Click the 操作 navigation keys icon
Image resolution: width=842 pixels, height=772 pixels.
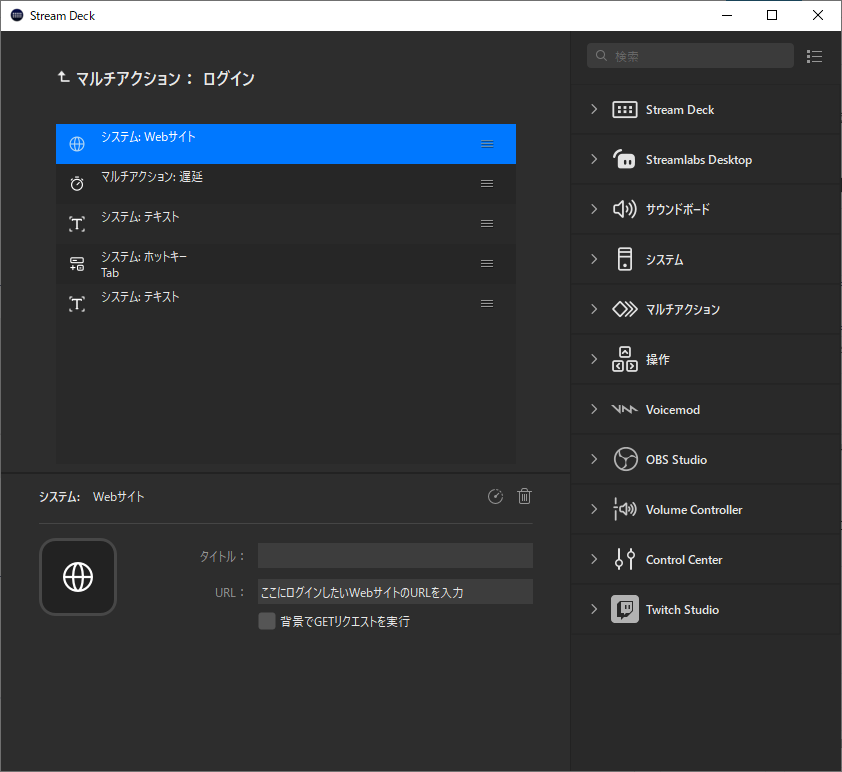[x=625, y=359]
